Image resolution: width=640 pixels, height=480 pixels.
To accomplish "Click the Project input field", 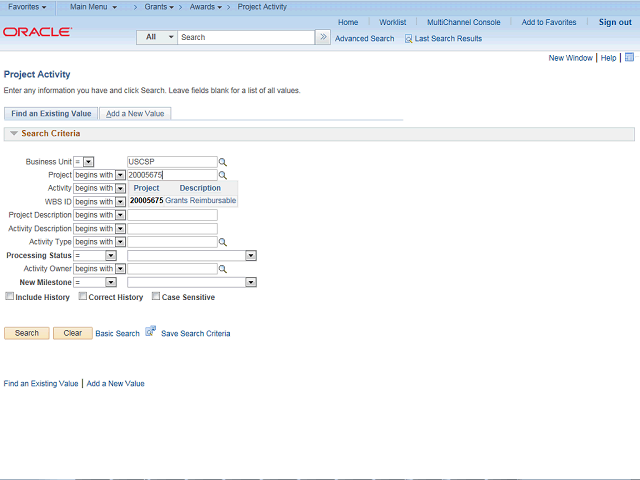I will pos(172,175).
